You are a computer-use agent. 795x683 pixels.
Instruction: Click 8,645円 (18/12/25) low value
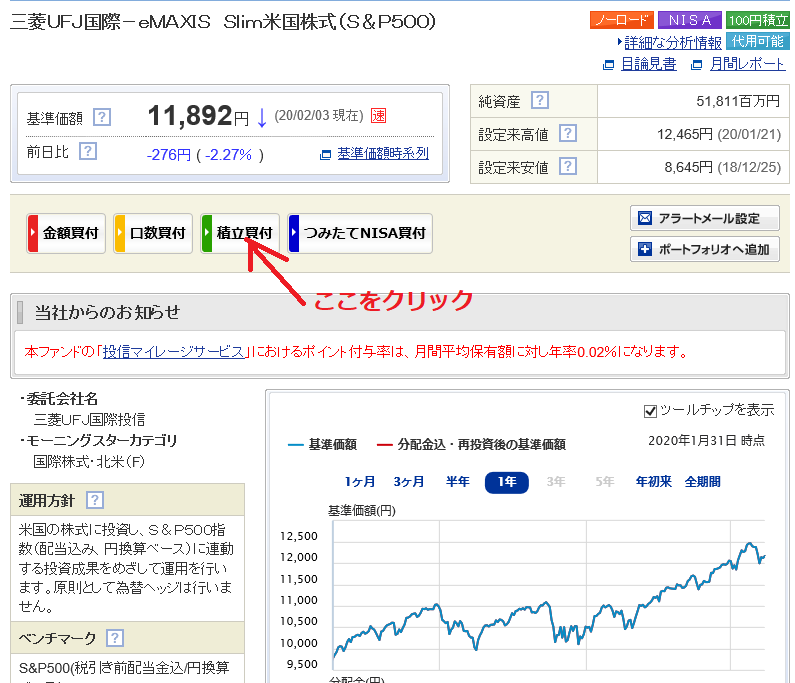point(722,167)
